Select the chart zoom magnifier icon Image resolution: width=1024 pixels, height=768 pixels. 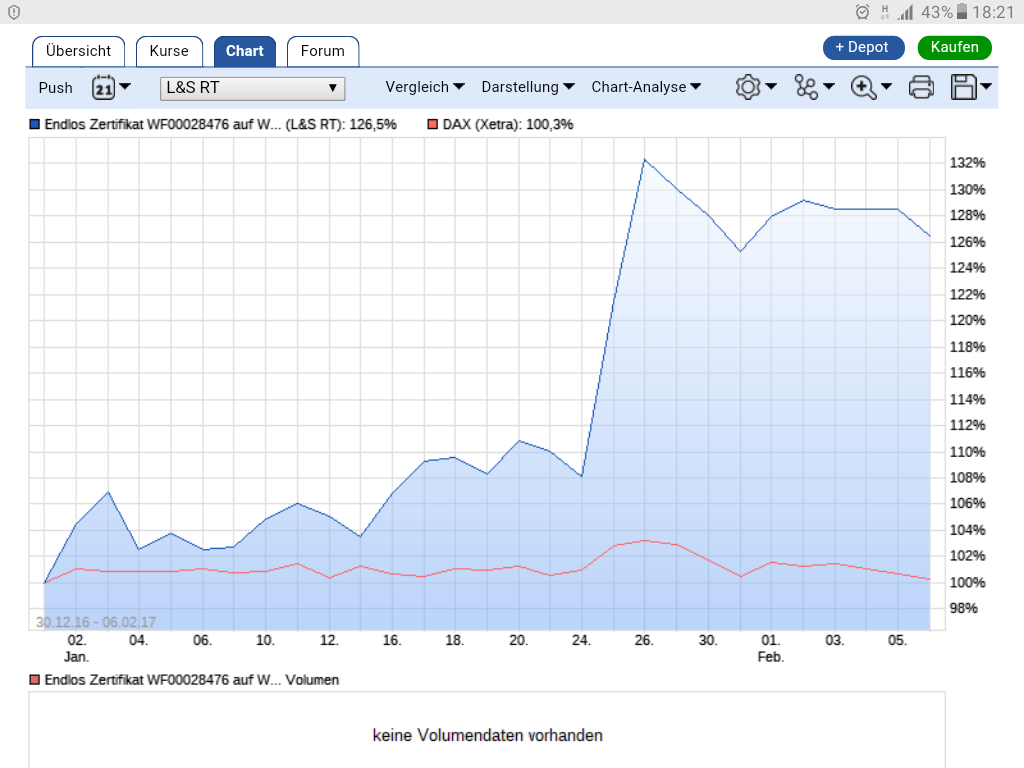pyautogui.click(x=865, y=87)
